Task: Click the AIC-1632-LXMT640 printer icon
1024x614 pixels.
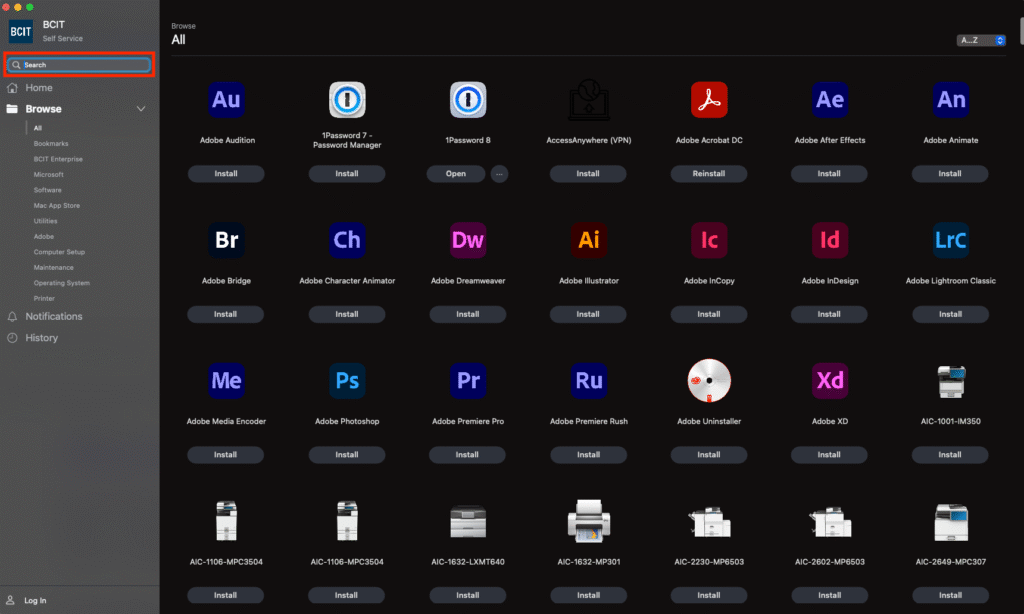Action: coord(468,521)
